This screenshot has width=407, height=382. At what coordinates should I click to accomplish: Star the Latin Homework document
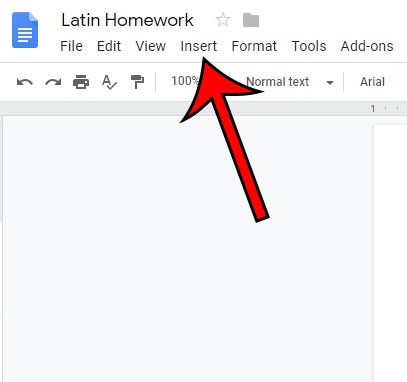coord(223,20)
